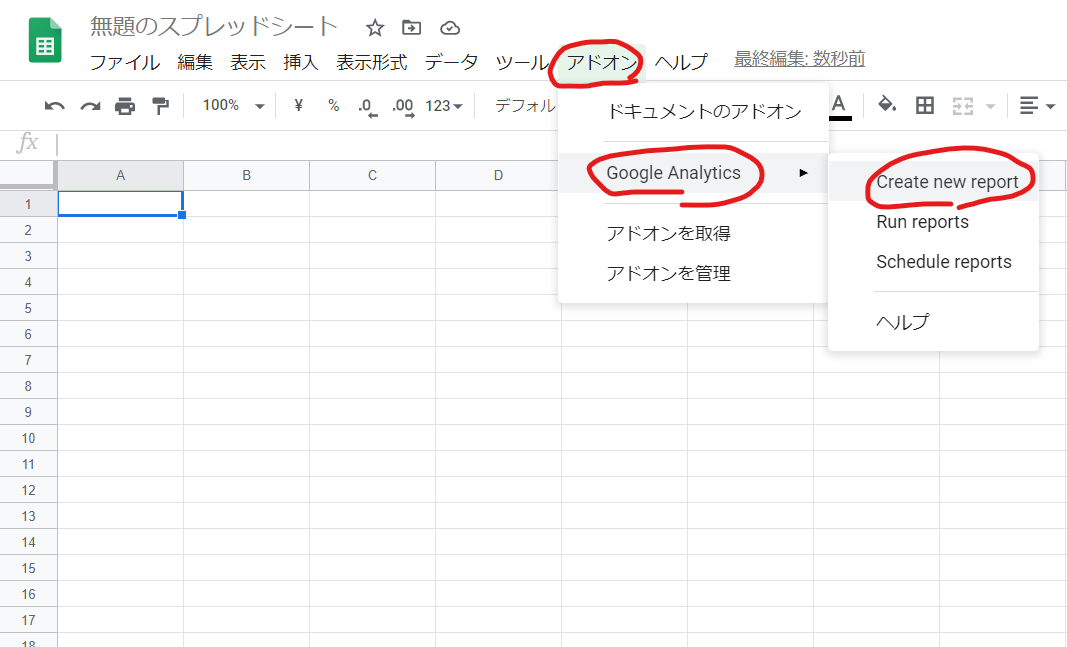Select column C header
Viewport: 1067px width, 647px height.
(x=372, y=176)
